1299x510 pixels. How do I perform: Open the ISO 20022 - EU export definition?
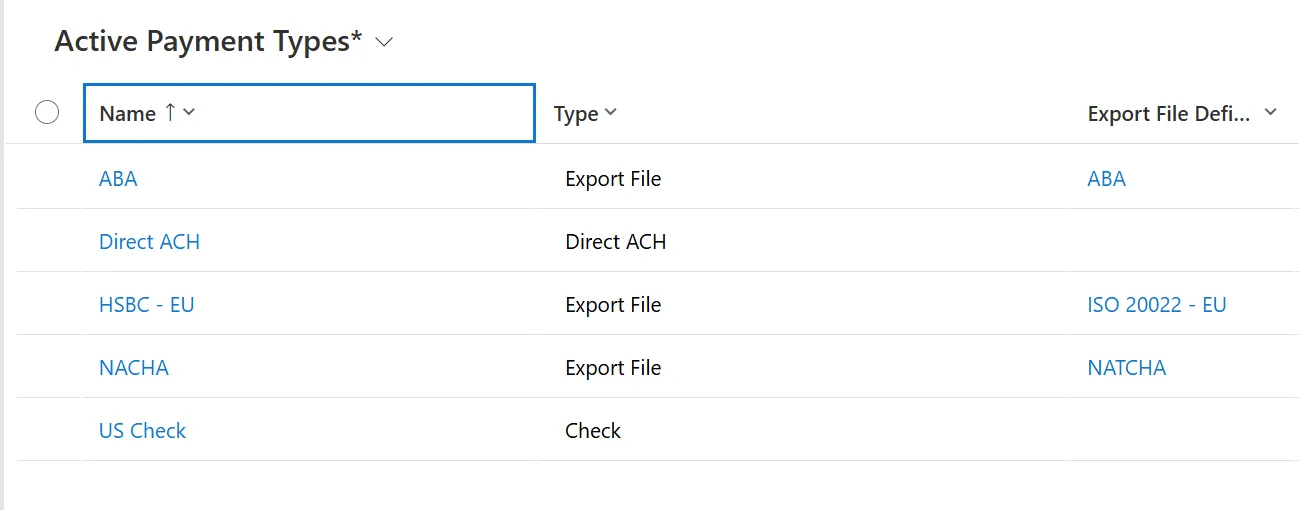coord(1156,305)
